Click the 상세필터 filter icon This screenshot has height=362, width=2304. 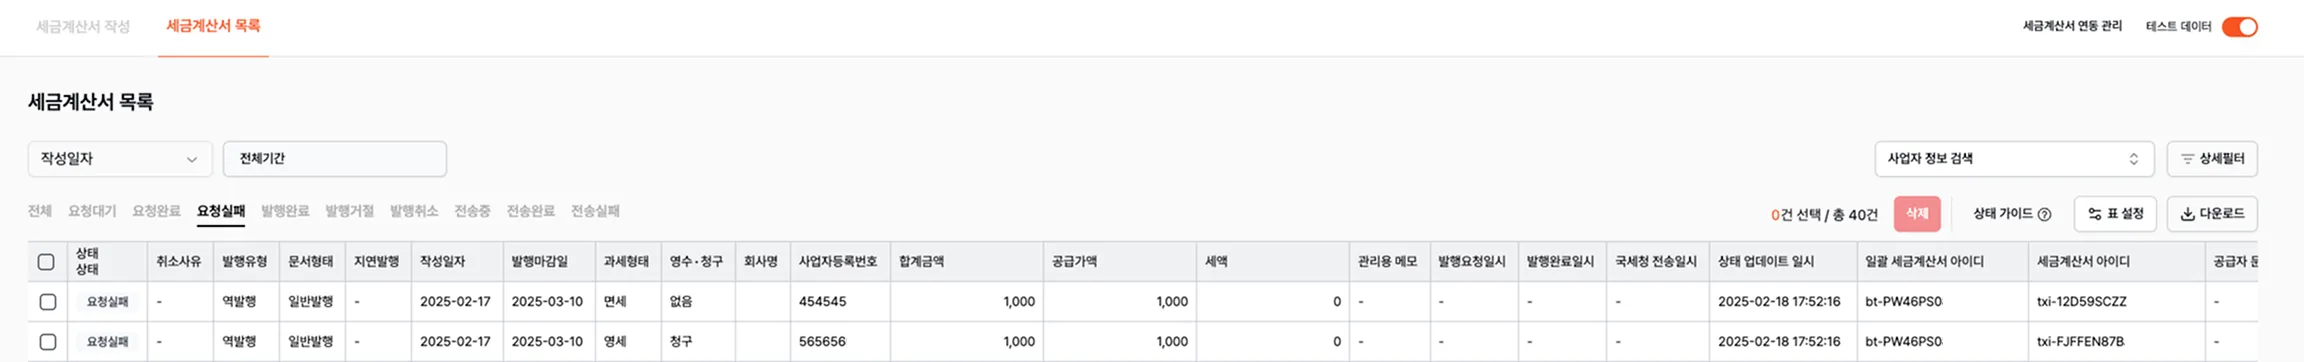[x=2187, y=159]
